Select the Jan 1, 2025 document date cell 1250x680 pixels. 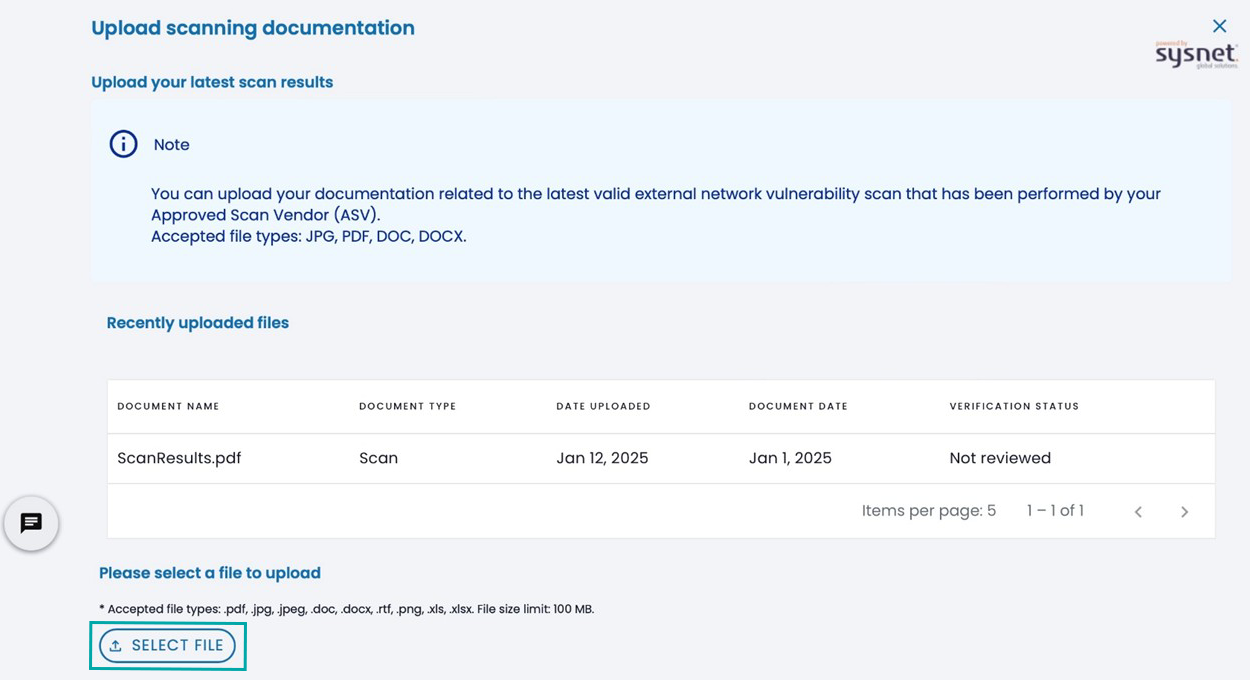click(x=790, y=458)
